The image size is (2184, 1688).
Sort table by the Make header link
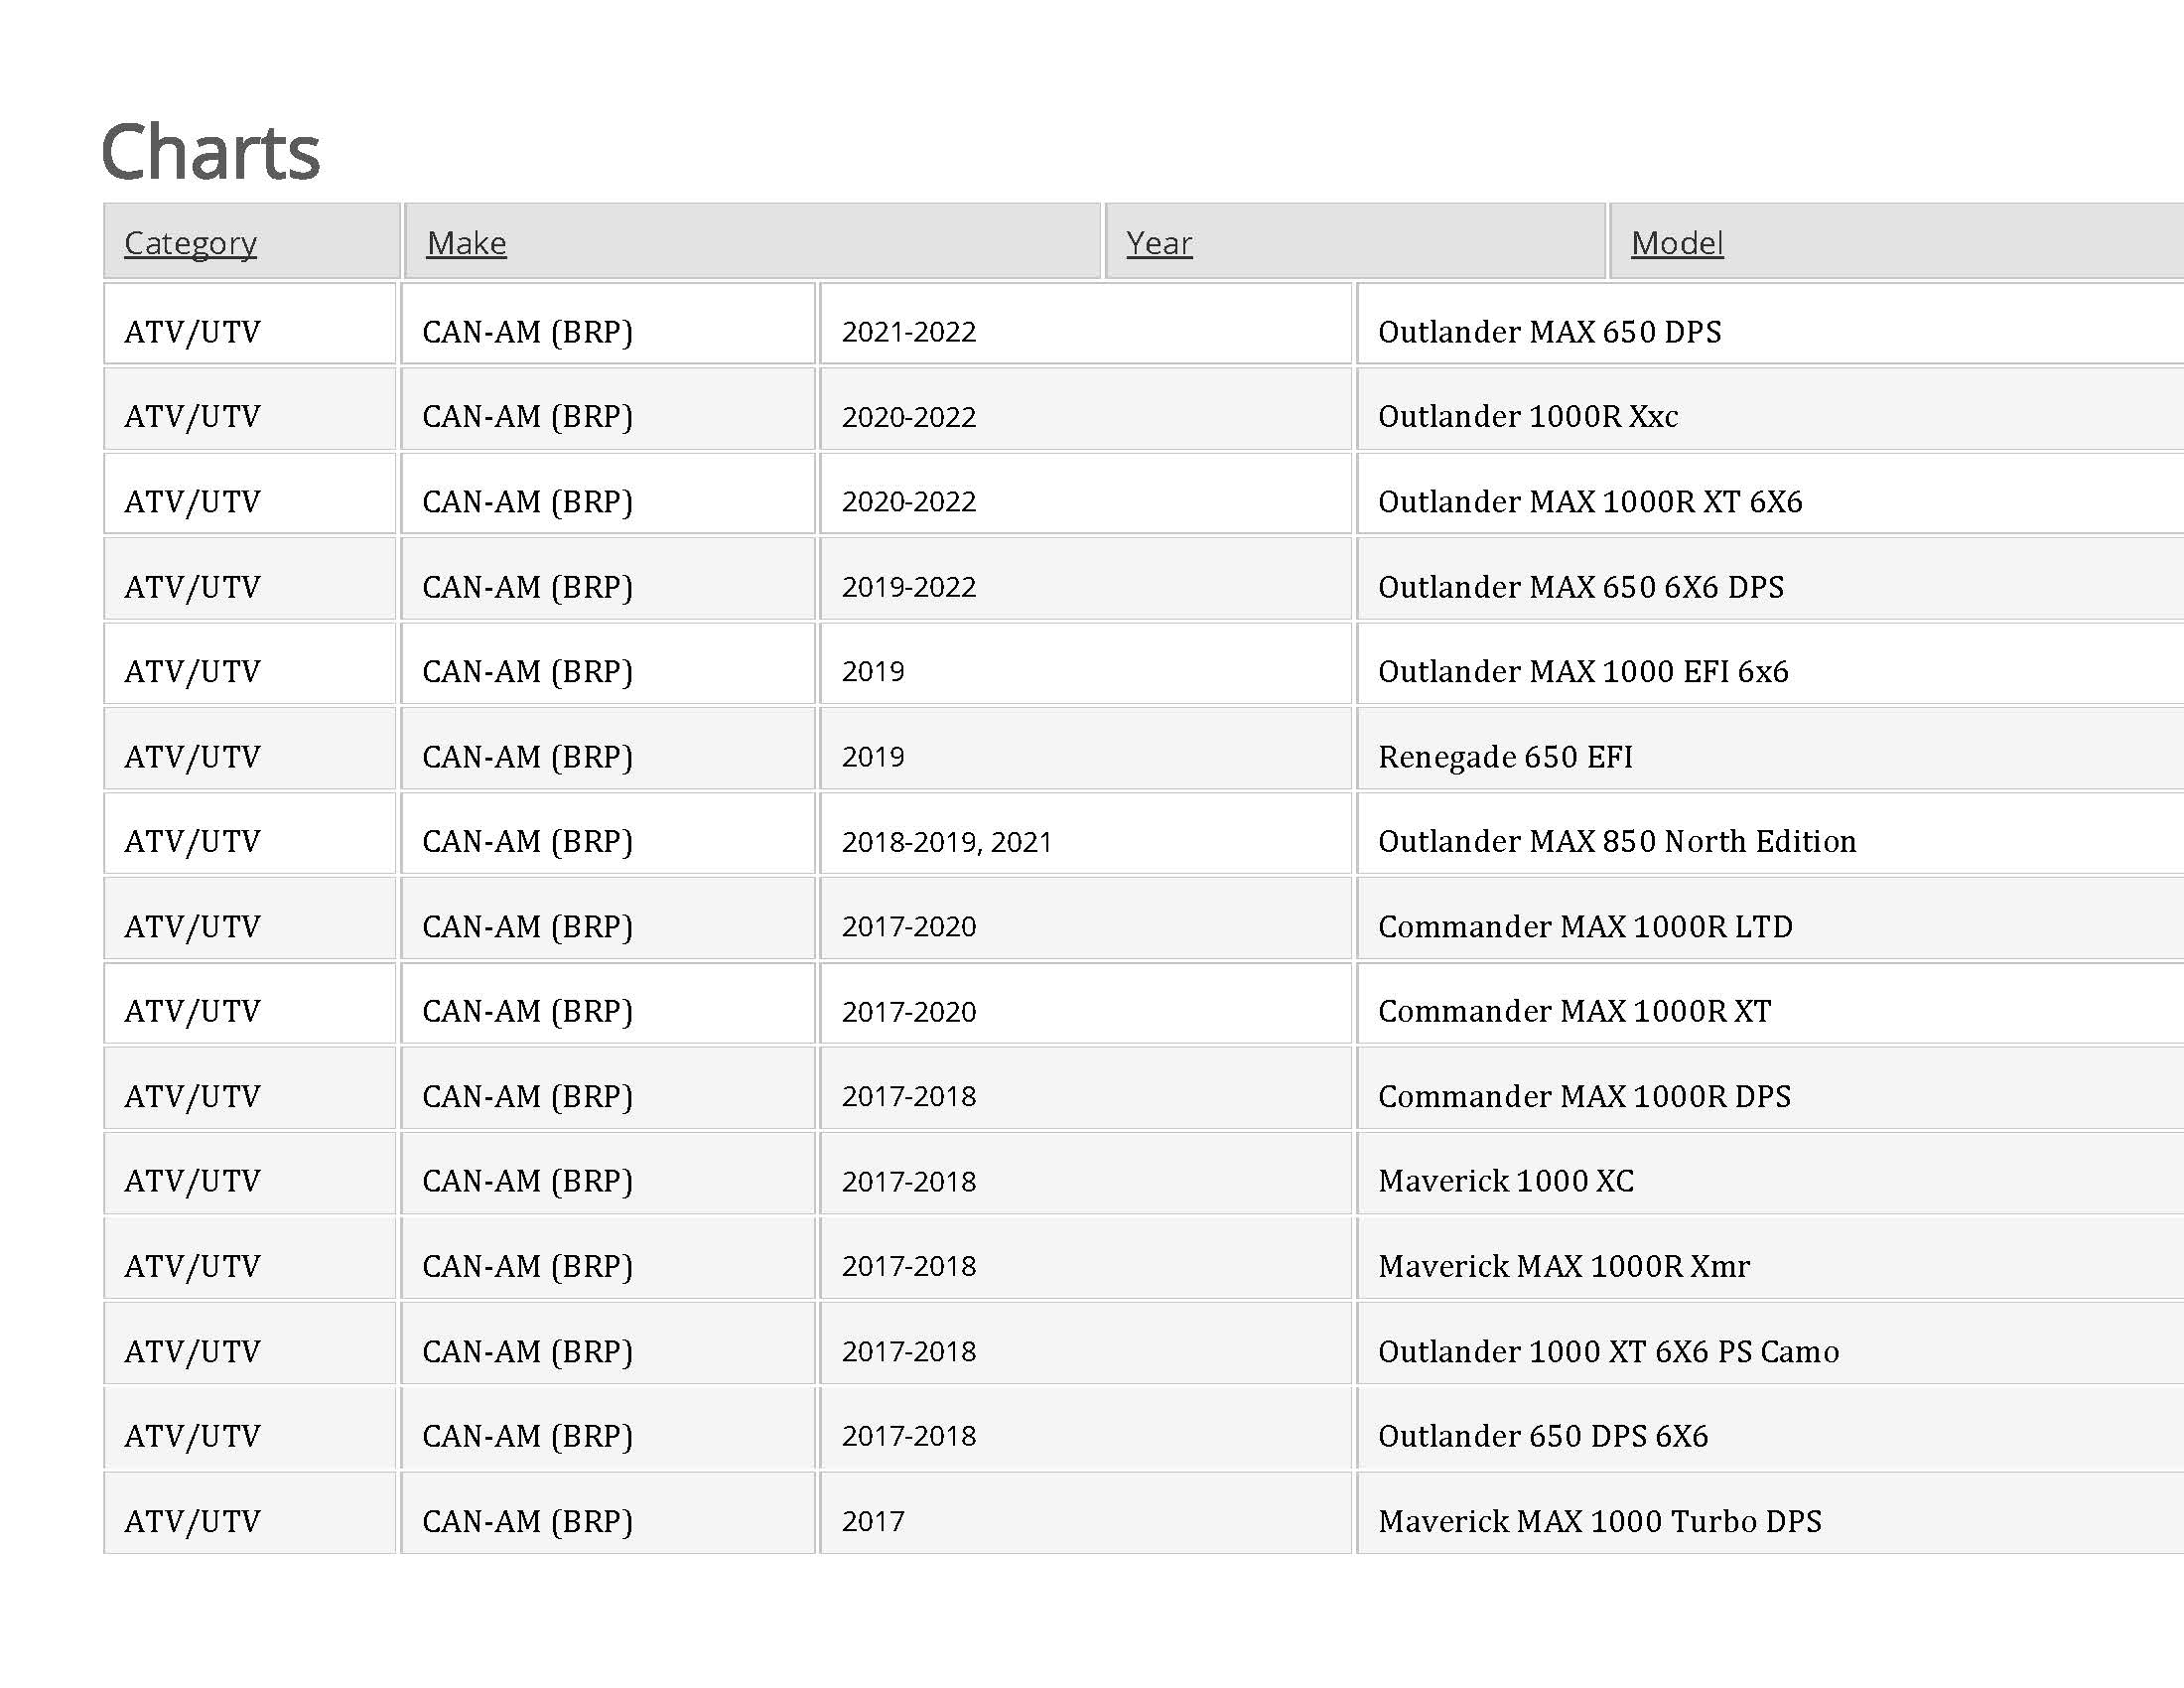click(x=466, y=243)
